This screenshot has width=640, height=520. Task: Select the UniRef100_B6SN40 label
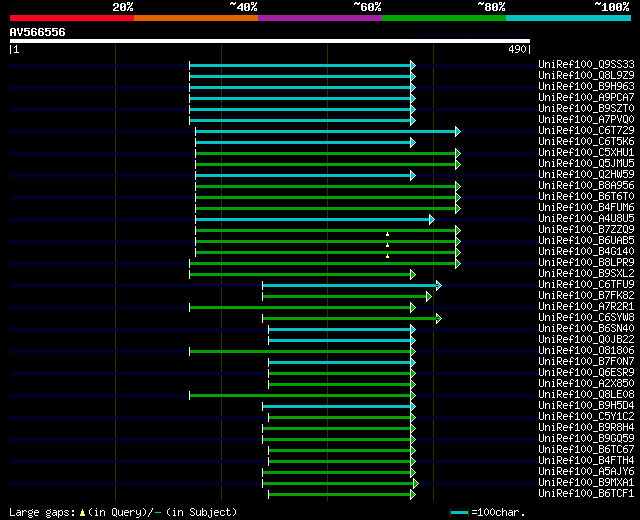586,329
